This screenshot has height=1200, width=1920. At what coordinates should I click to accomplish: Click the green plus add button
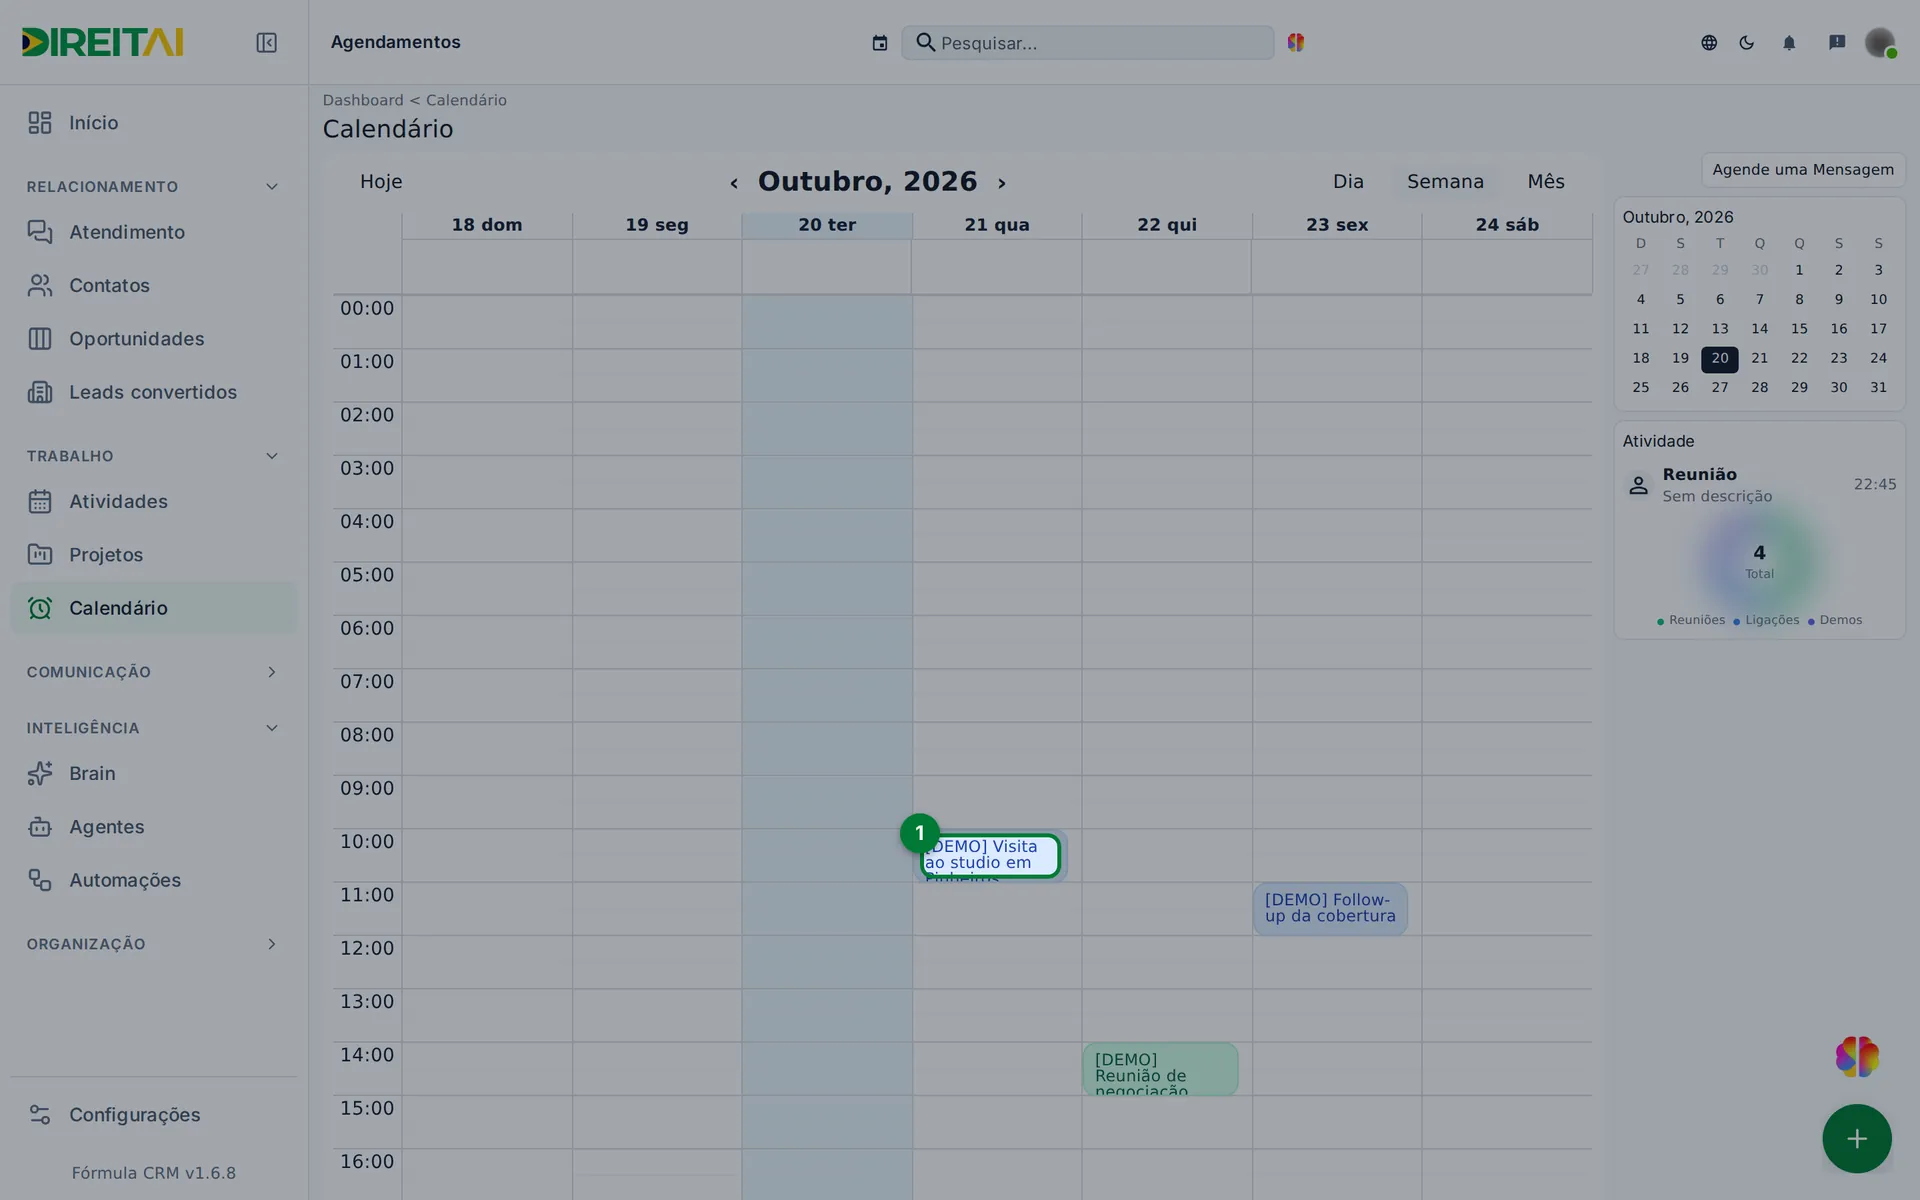[1857, 1139]
